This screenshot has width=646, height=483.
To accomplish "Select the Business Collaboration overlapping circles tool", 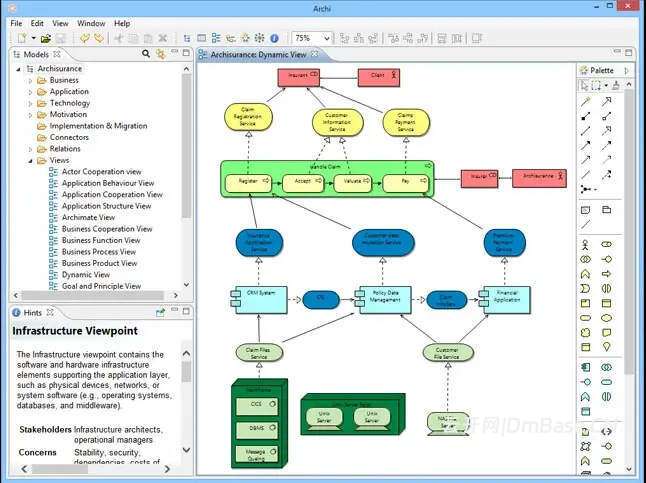I will pyautogui.click(x=585, y=259).
